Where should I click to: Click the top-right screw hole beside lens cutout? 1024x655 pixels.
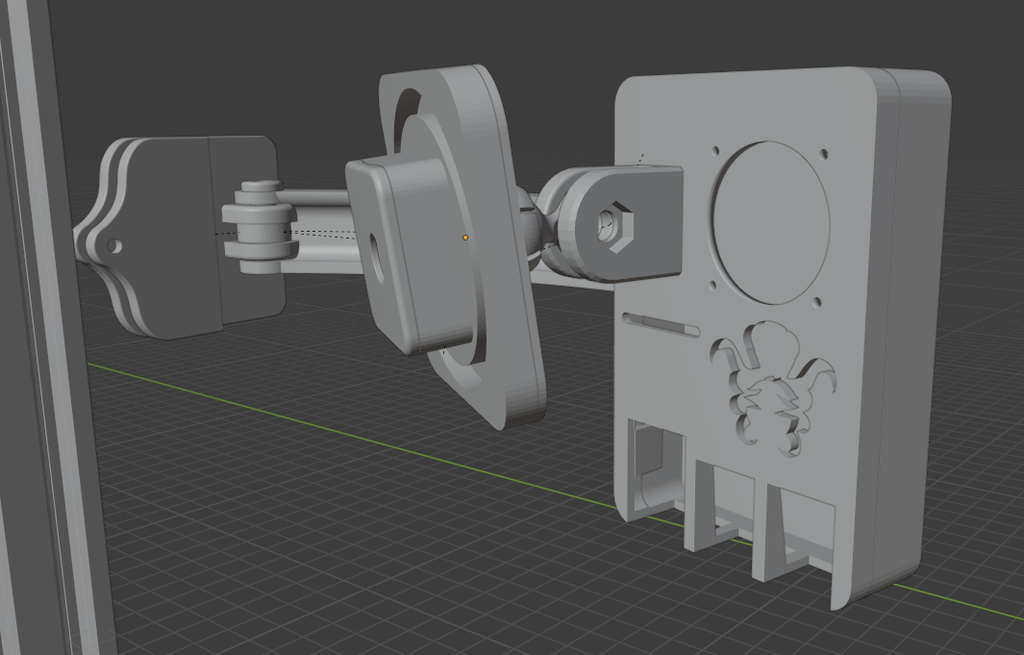823,154
